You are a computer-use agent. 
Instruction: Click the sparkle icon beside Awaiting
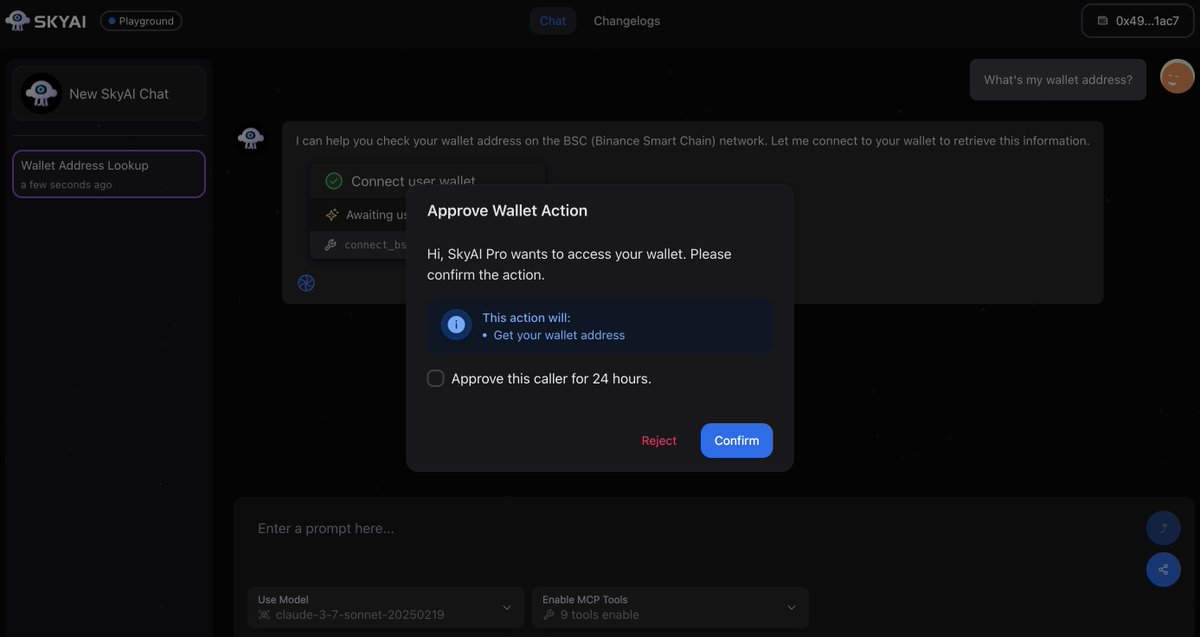pyautogui.click(x=332, y=215)
